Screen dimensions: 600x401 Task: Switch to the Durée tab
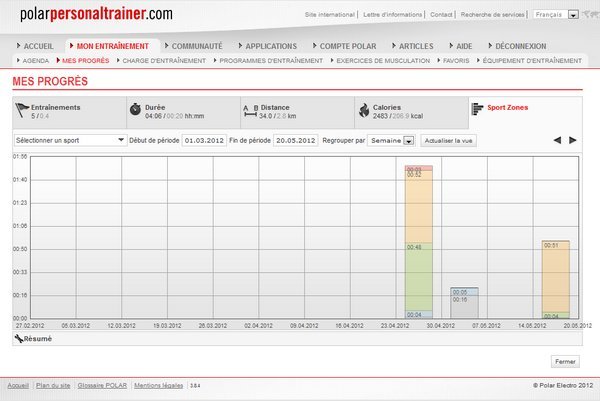click(x=183, y=112)
